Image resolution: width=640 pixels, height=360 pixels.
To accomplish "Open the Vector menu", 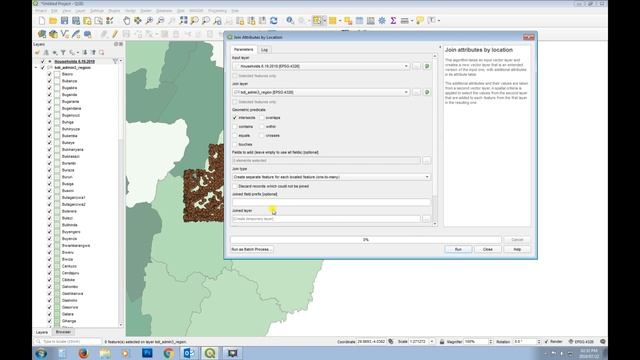I will pyautogui.click(x=130, y=11).
